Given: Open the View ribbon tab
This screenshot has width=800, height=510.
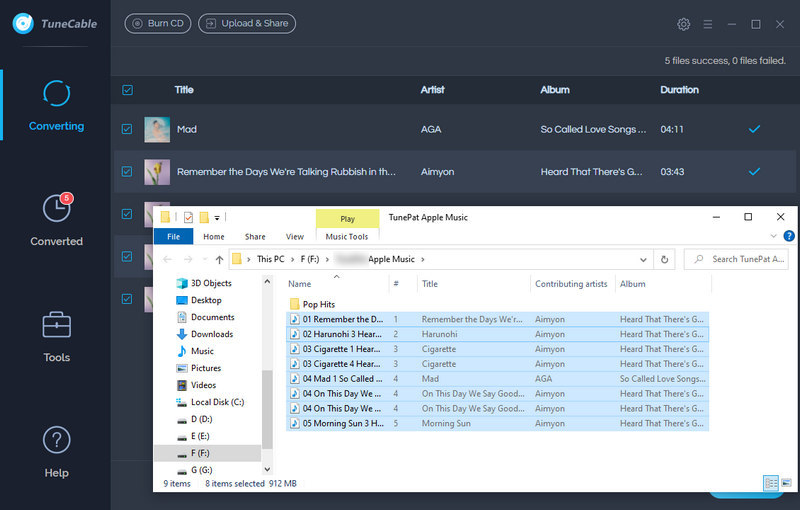Looking at the screenshot, I should tap(294, 237).
